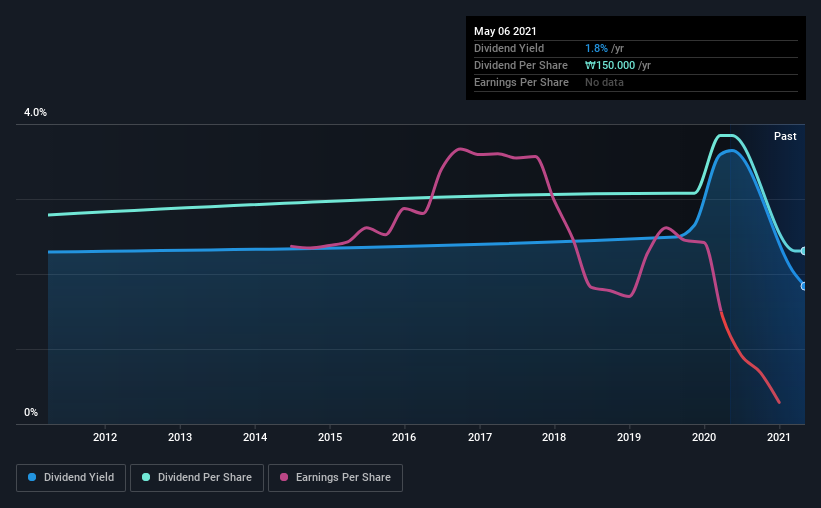Click the 4.0% y-axis label
Image resolution: width=821 pixels, height=508 pixels.
[35, 113]
